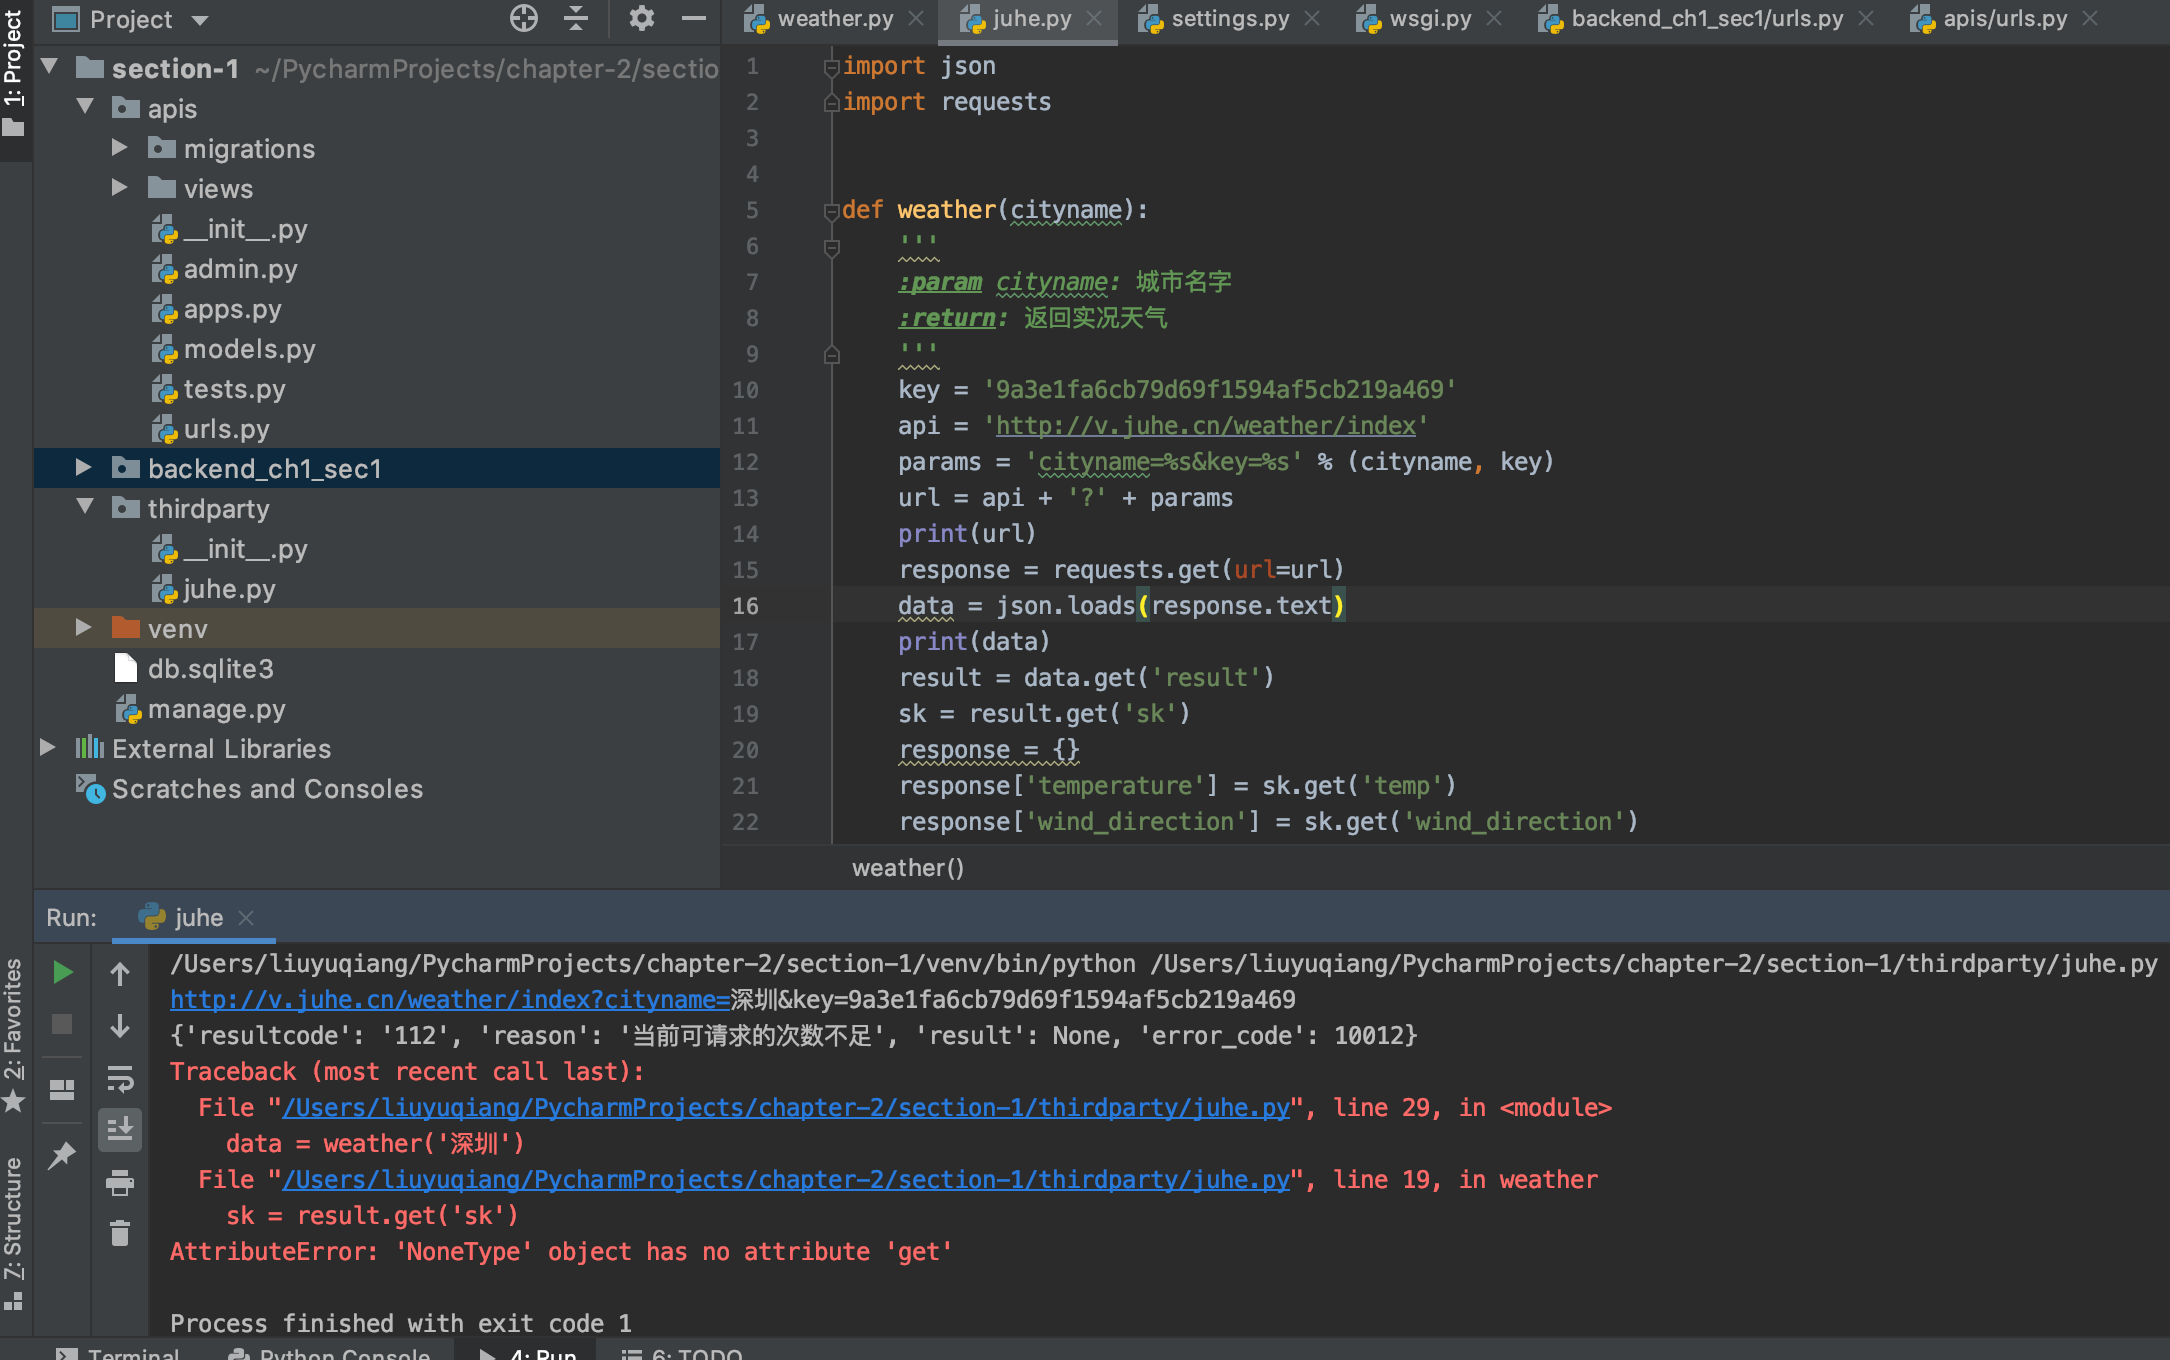Click the Up the stack trace arrow
This screenshot has height=1360, width=2170.
[x=120, y=973]
